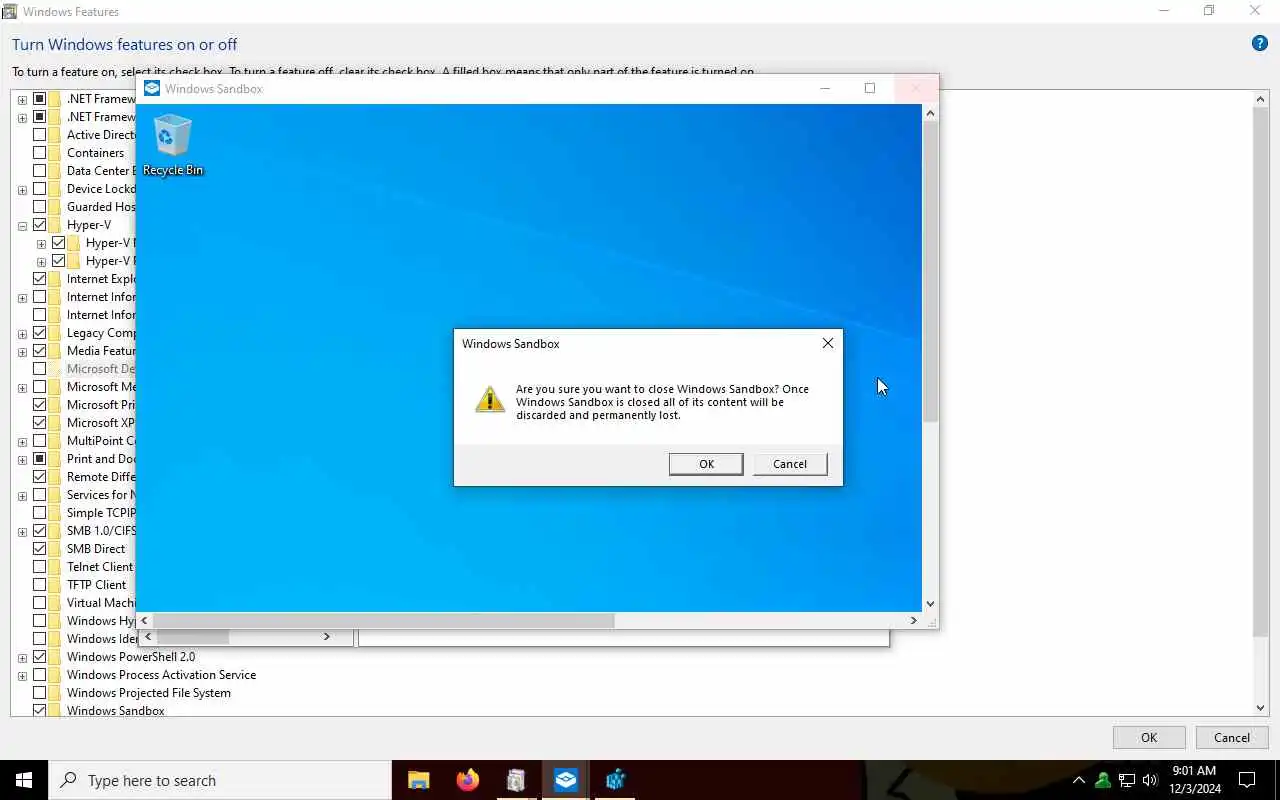Select the Windows Sandbox feature row
1280x800 pixels.
tap(115, 711)
